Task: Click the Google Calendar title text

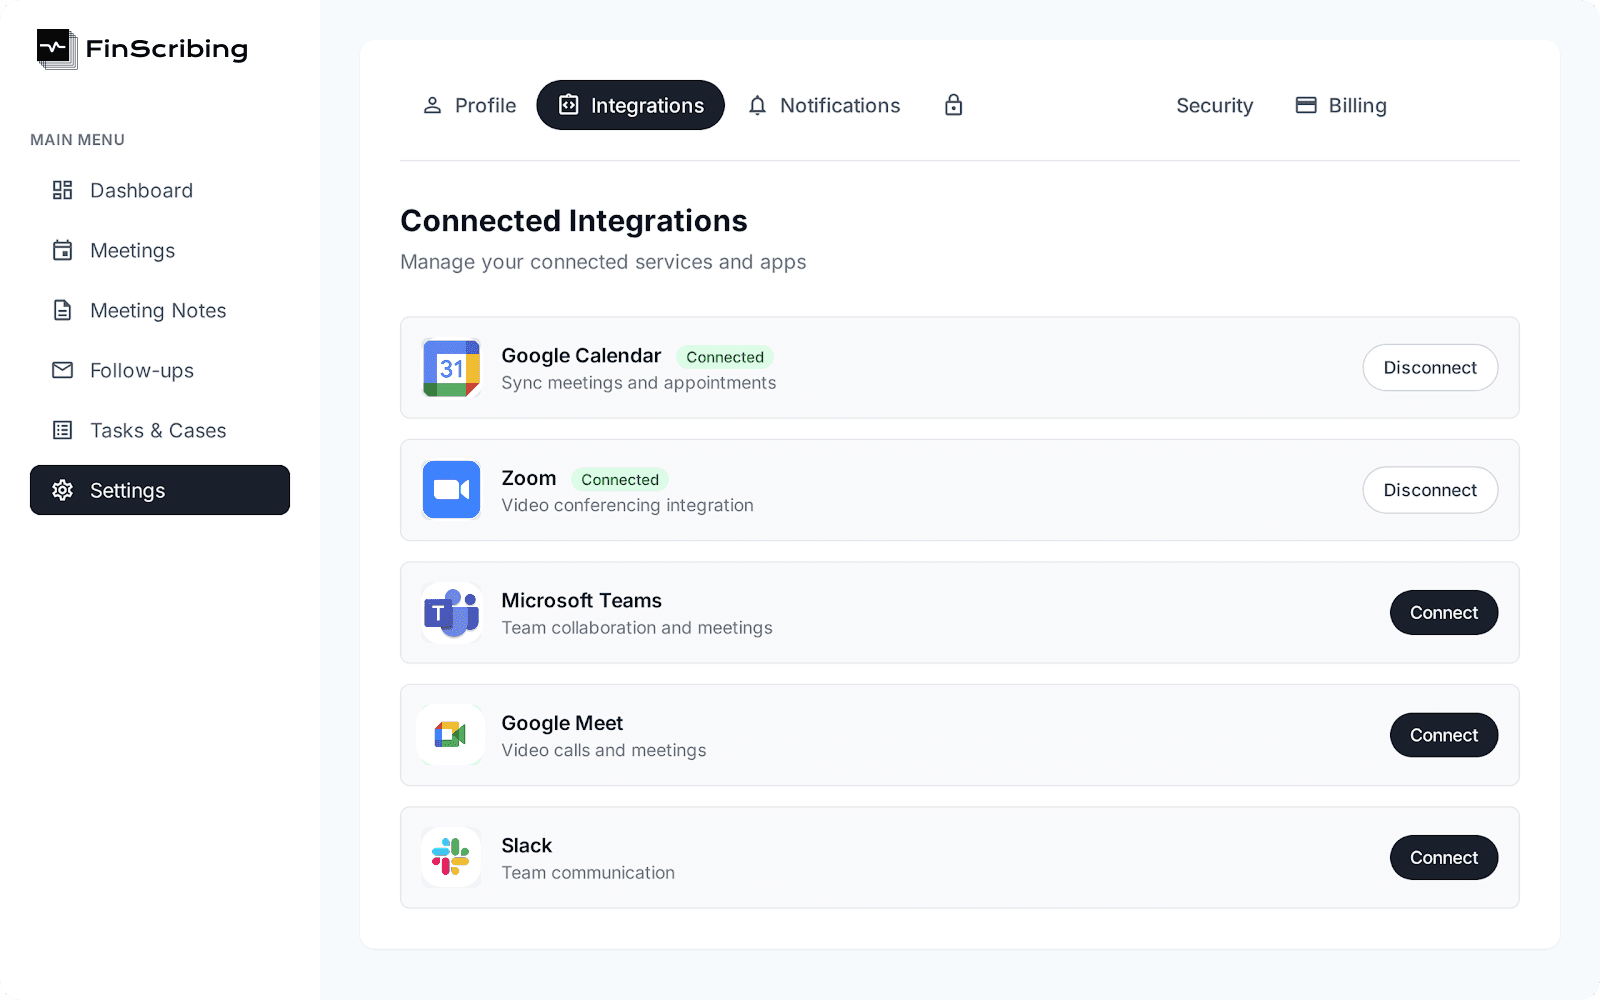Action: 581,356
